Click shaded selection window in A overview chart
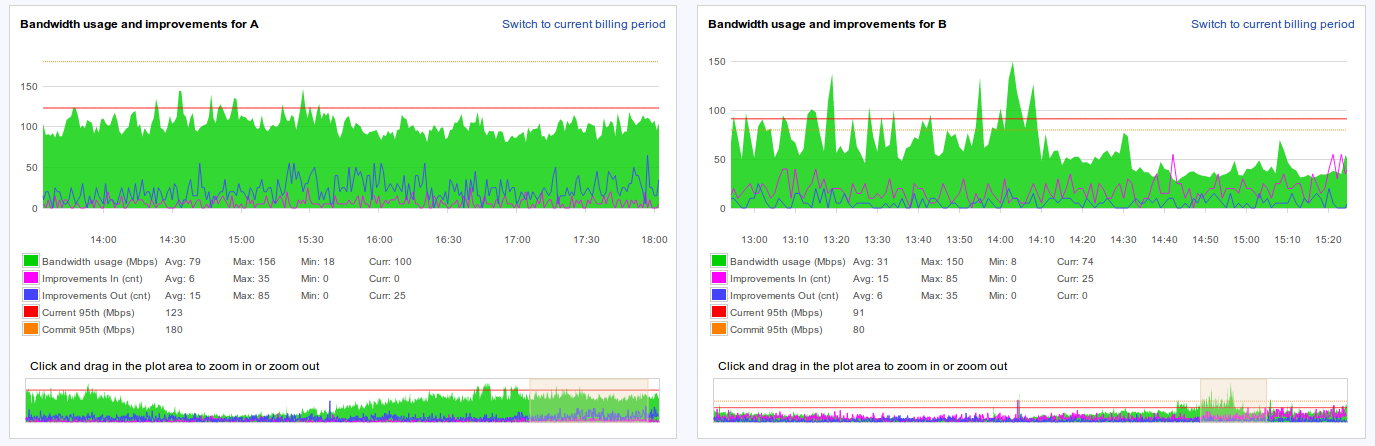 coord(589,400)
